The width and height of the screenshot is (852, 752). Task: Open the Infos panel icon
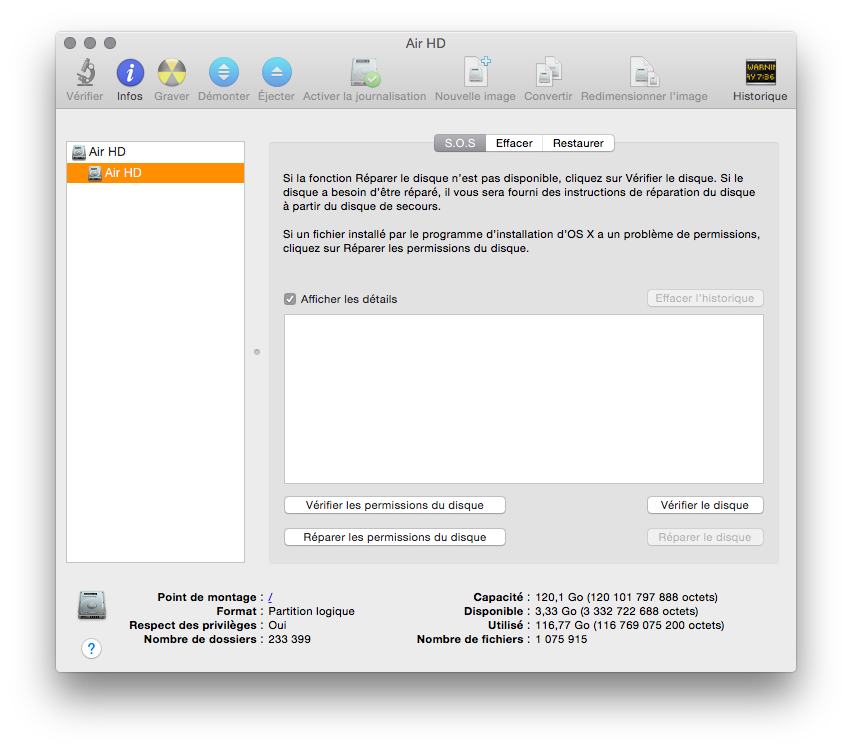[130, 73]
